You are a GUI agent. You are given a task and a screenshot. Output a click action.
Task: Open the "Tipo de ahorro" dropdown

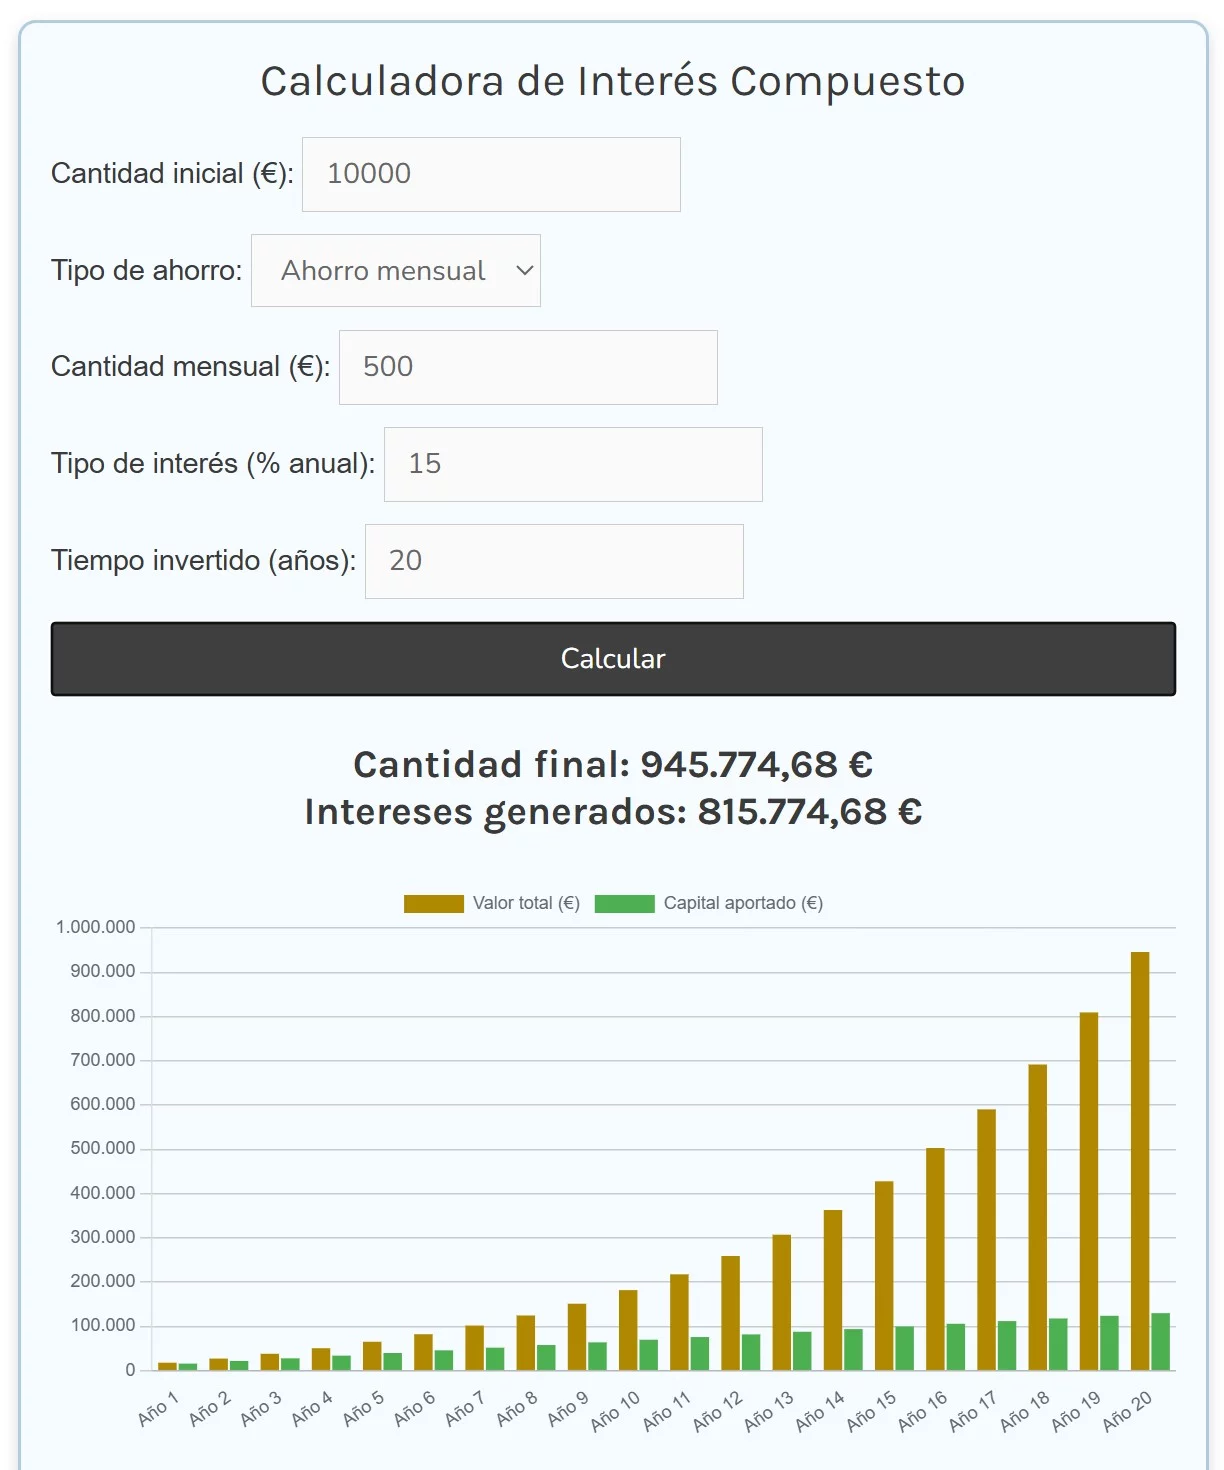pyautogui.click(x=396, y=270)
